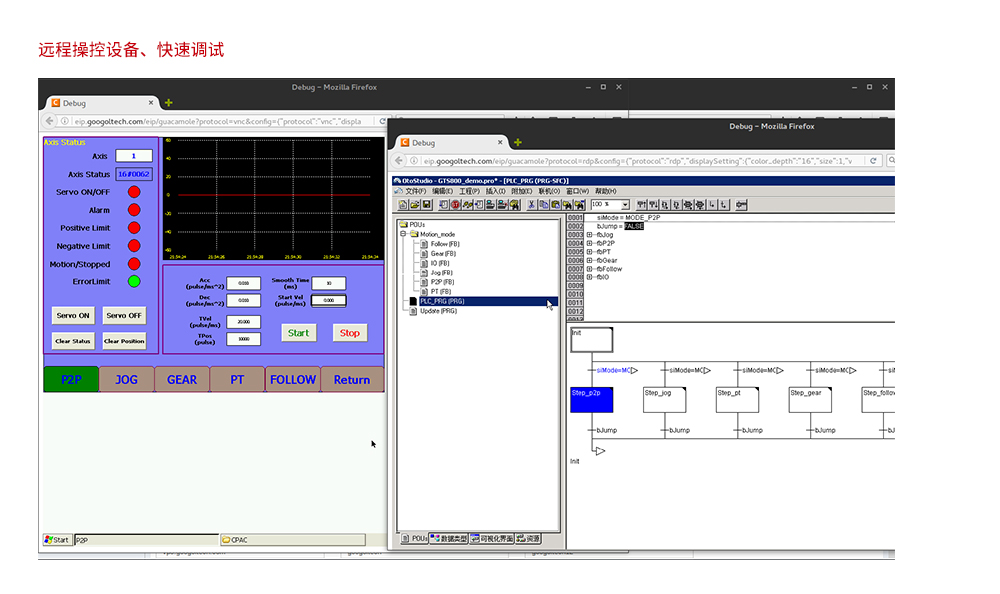This screenshot has height=594, width=1000.
Task: Click the green Start button
Action: pyautogui.click(x=298, y=332)
